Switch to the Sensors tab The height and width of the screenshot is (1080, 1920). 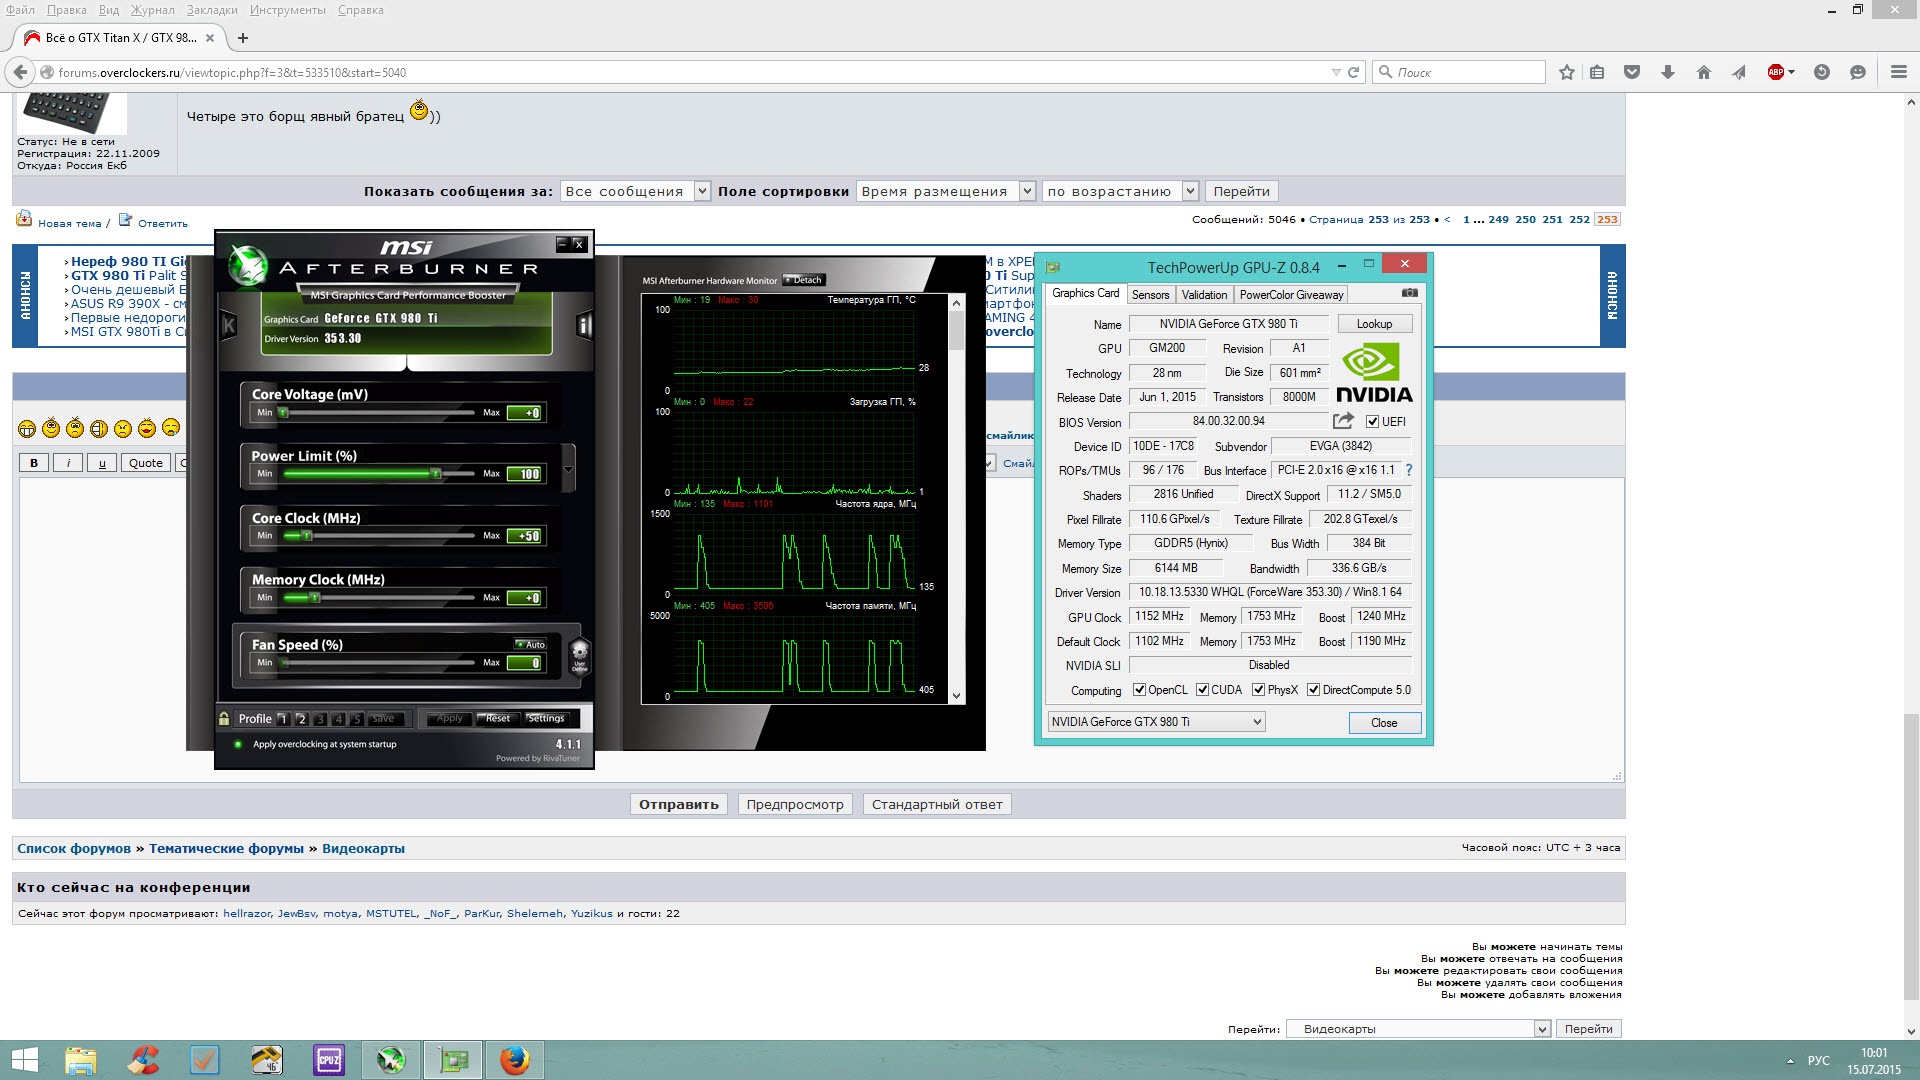tap(1150, 295)
